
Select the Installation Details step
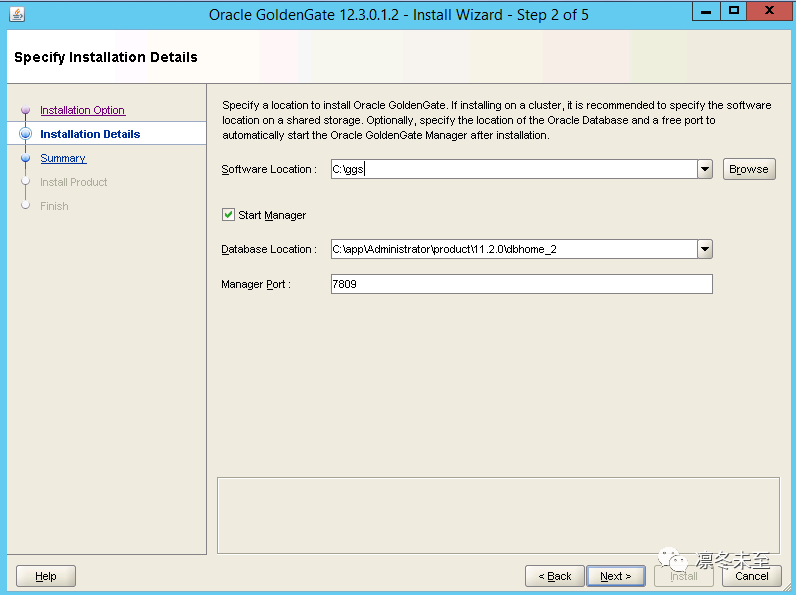(x=90, y=134)
